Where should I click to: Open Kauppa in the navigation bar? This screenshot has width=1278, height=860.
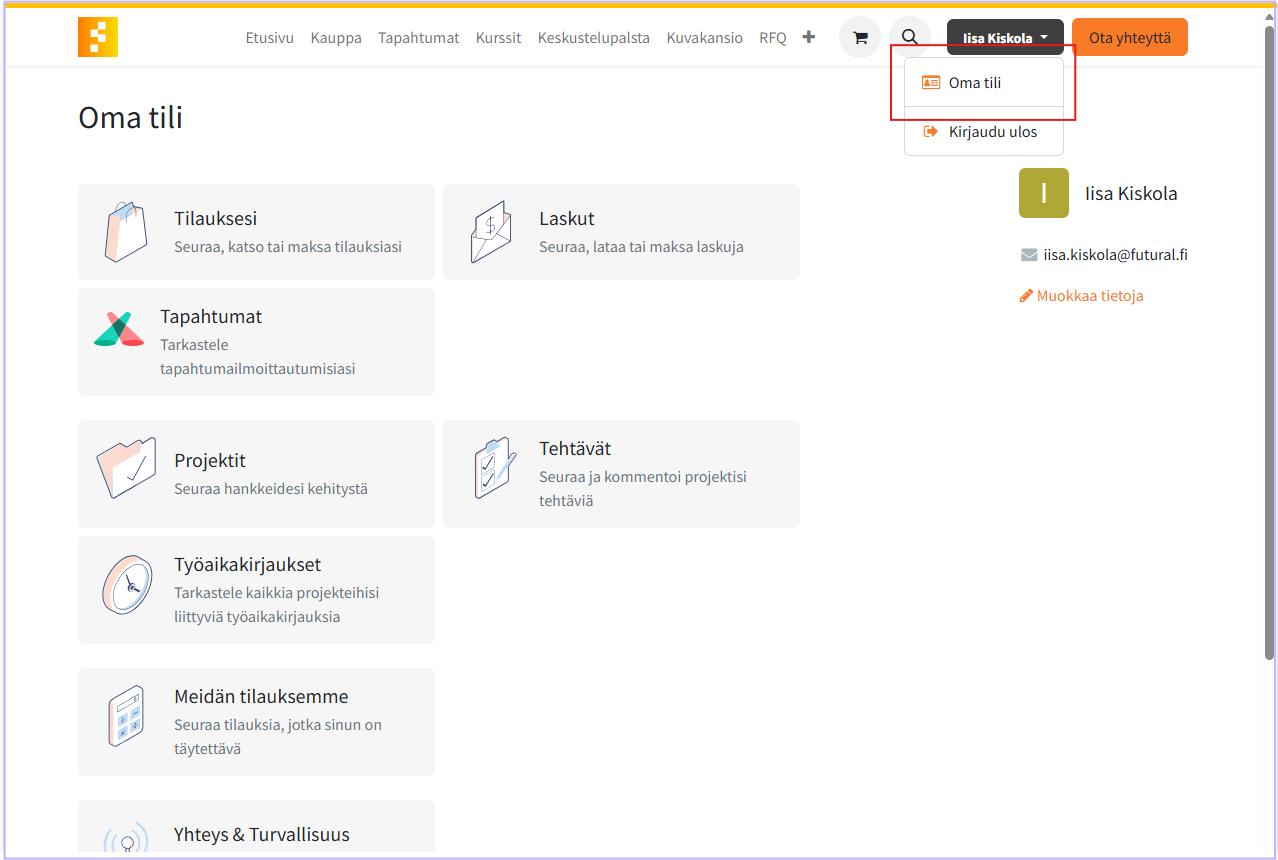(x=336, y=38)
